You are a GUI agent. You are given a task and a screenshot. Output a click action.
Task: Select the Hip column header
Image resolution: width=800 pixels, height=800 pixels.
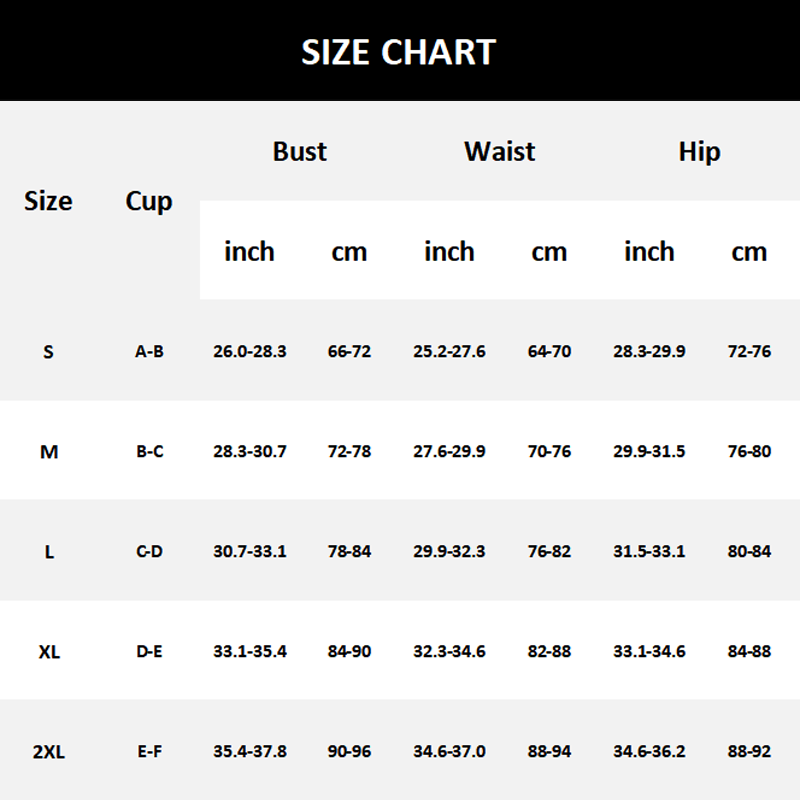point(699,152)
